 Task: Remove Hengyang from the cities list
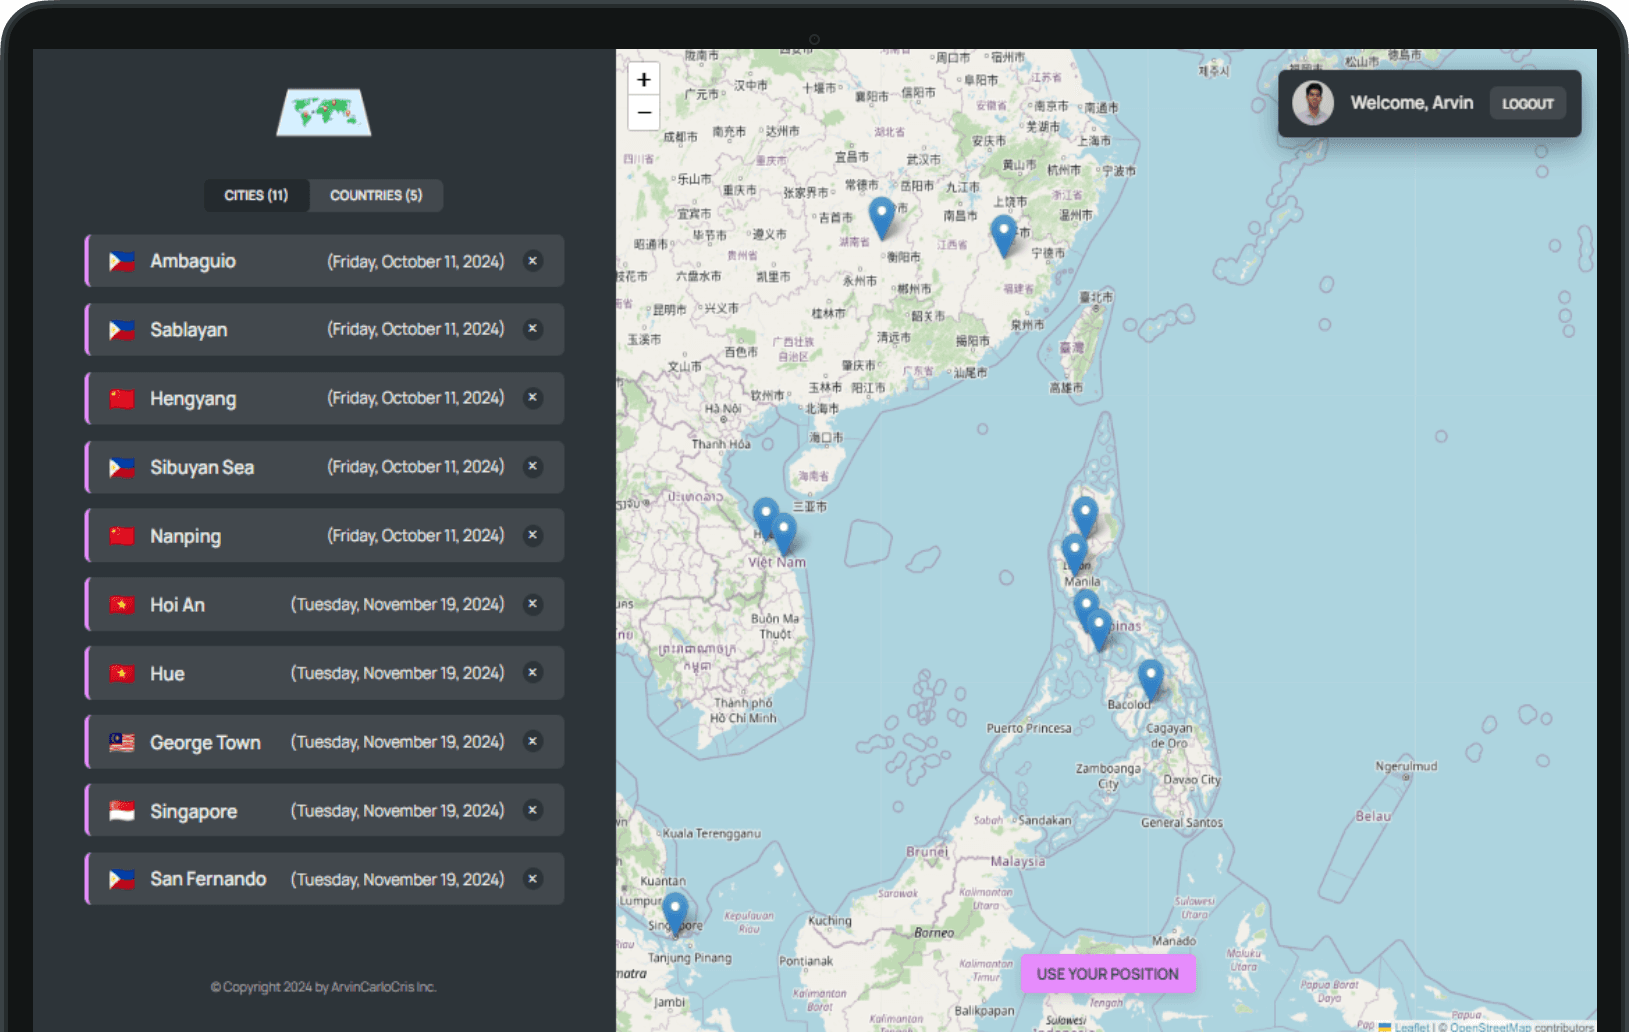[x=533, y=398]
